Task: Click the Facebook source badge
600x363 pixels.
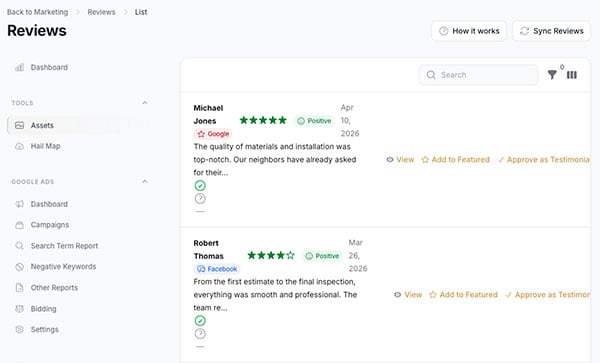Action: (217, 269)
